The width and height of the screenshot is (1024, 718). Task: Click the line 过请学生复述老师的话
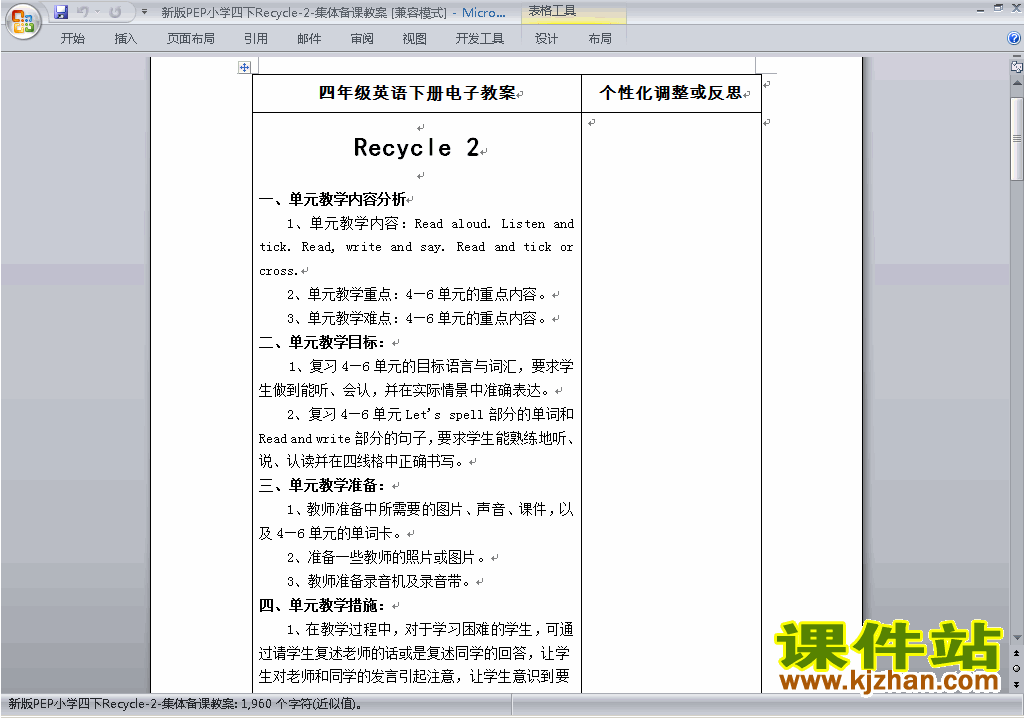pos(414,653)
